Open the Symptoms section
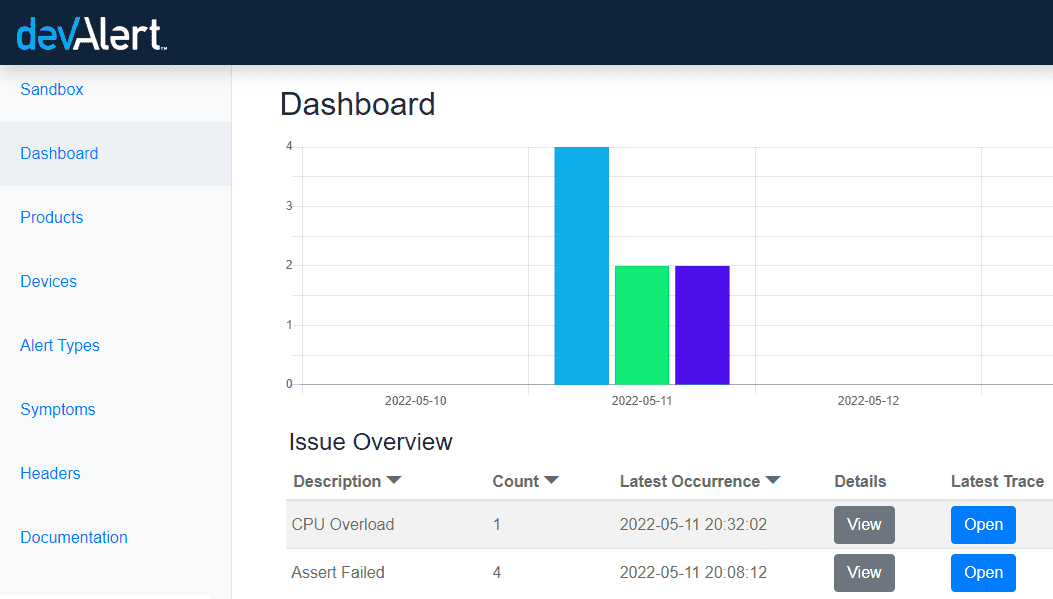This screenshot has width=1053, height=599. (57, 409)
